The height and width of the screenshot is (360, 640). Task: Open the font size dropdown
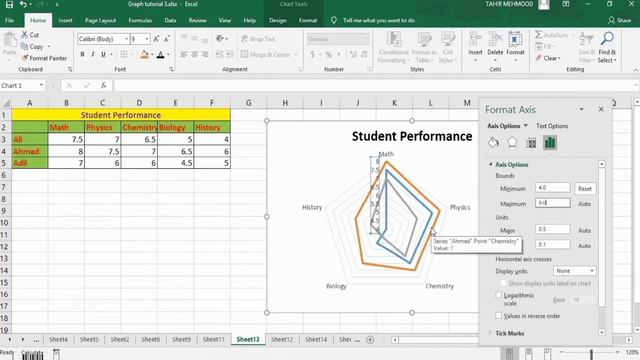[147, 39]
